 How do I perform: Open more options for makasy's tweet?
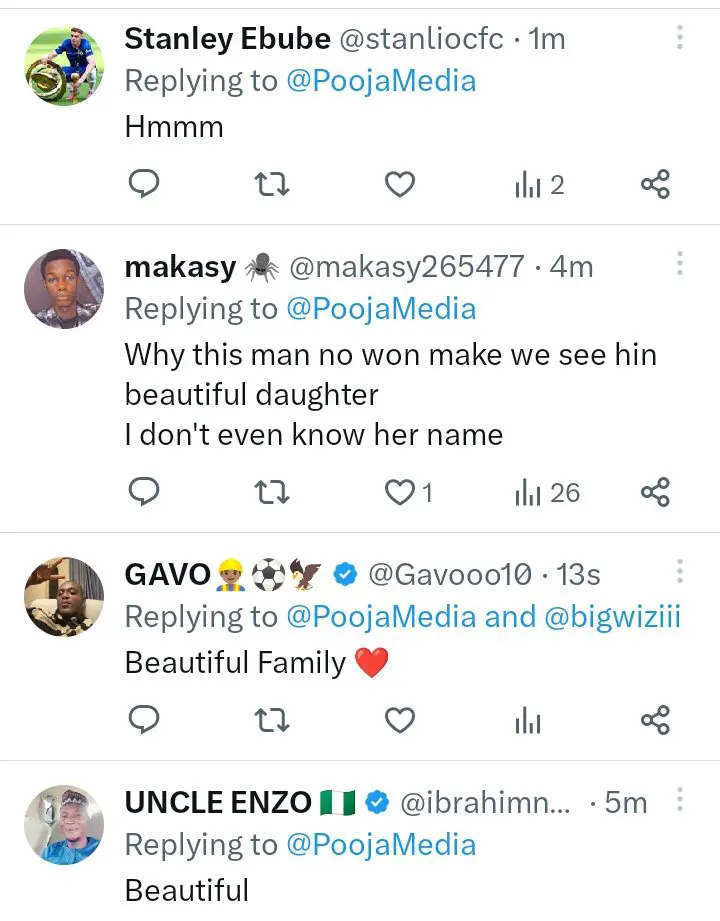680,264
